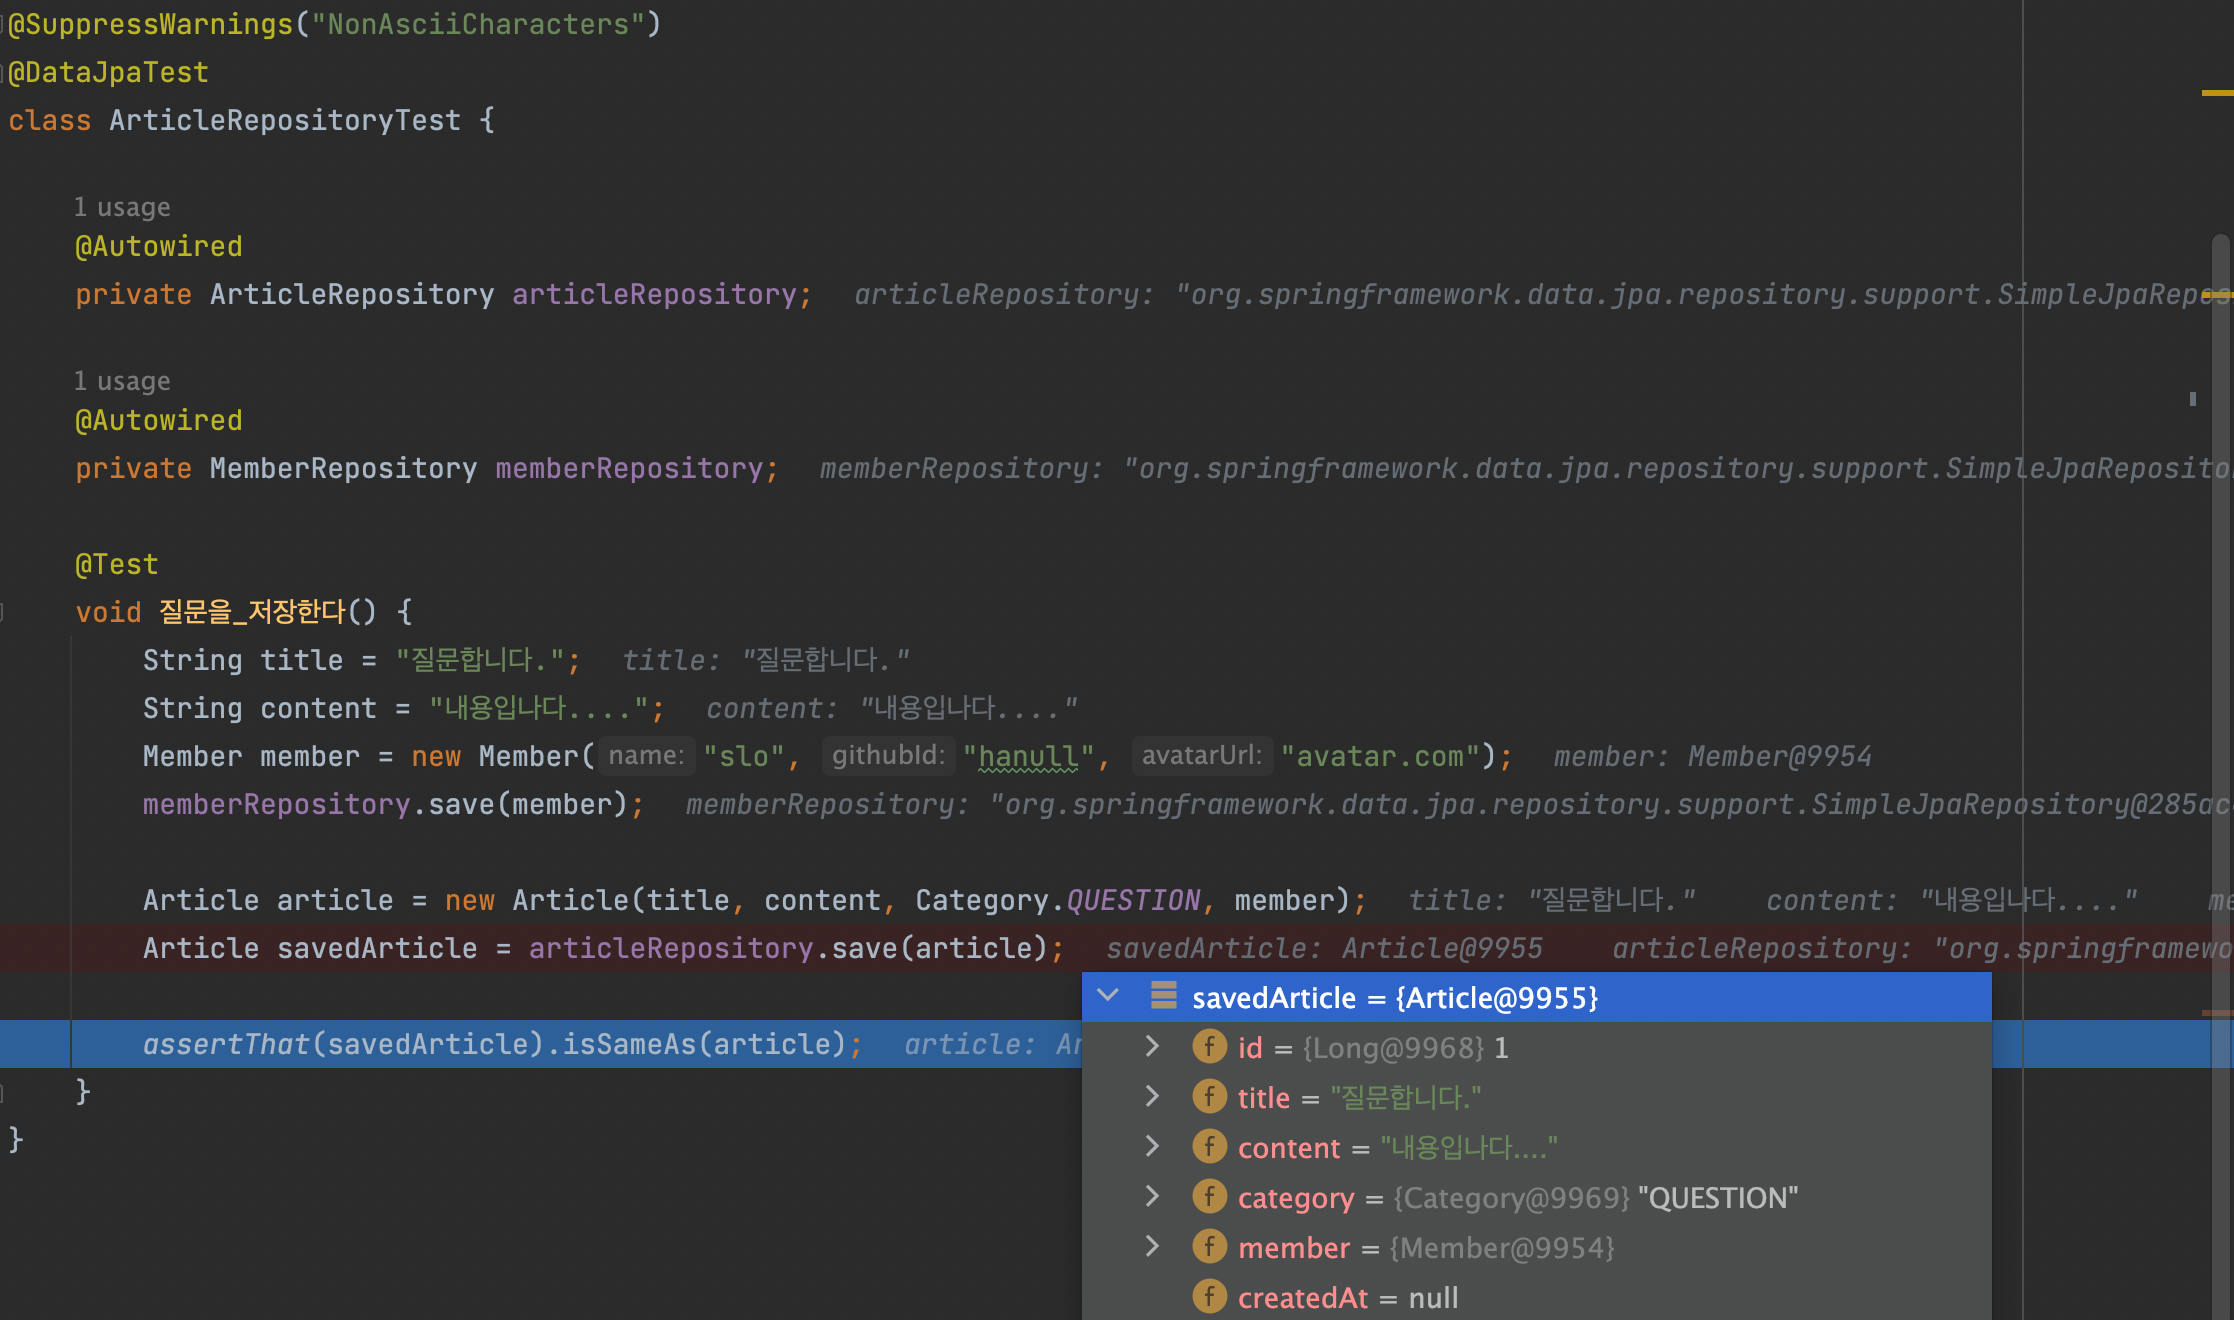Click the field icon beside member
2234x1320 pixels.
tap(1209, 1247)
